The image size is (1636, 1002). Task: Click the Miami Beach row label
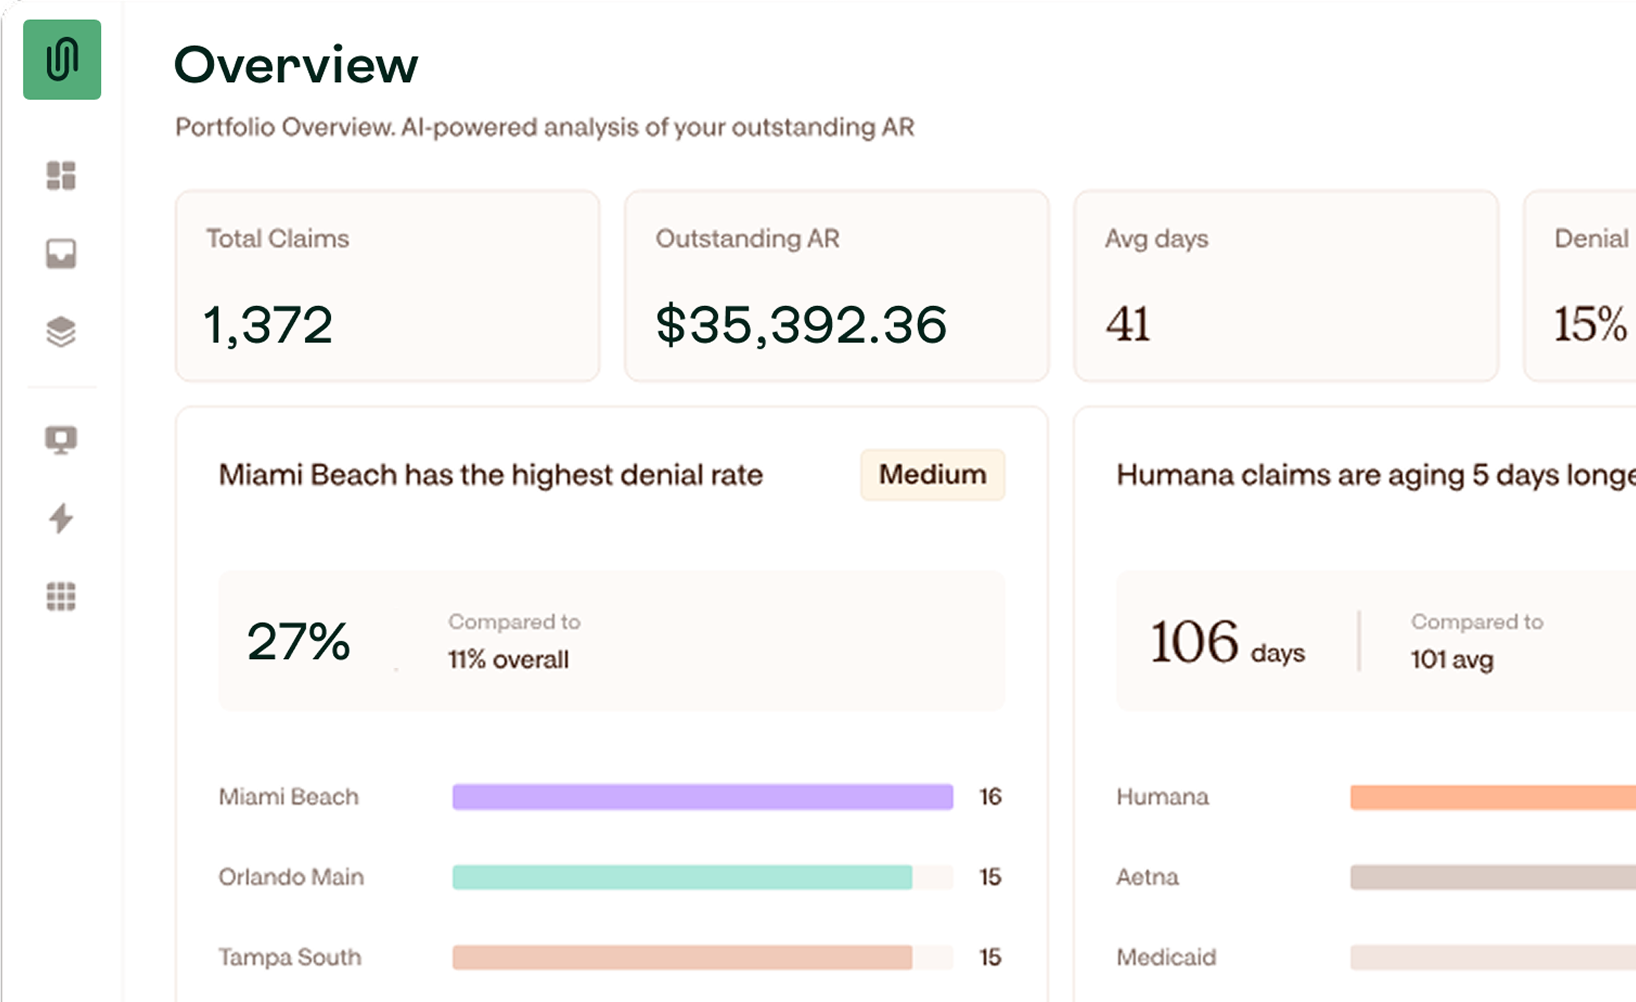(x=288, y=797)
